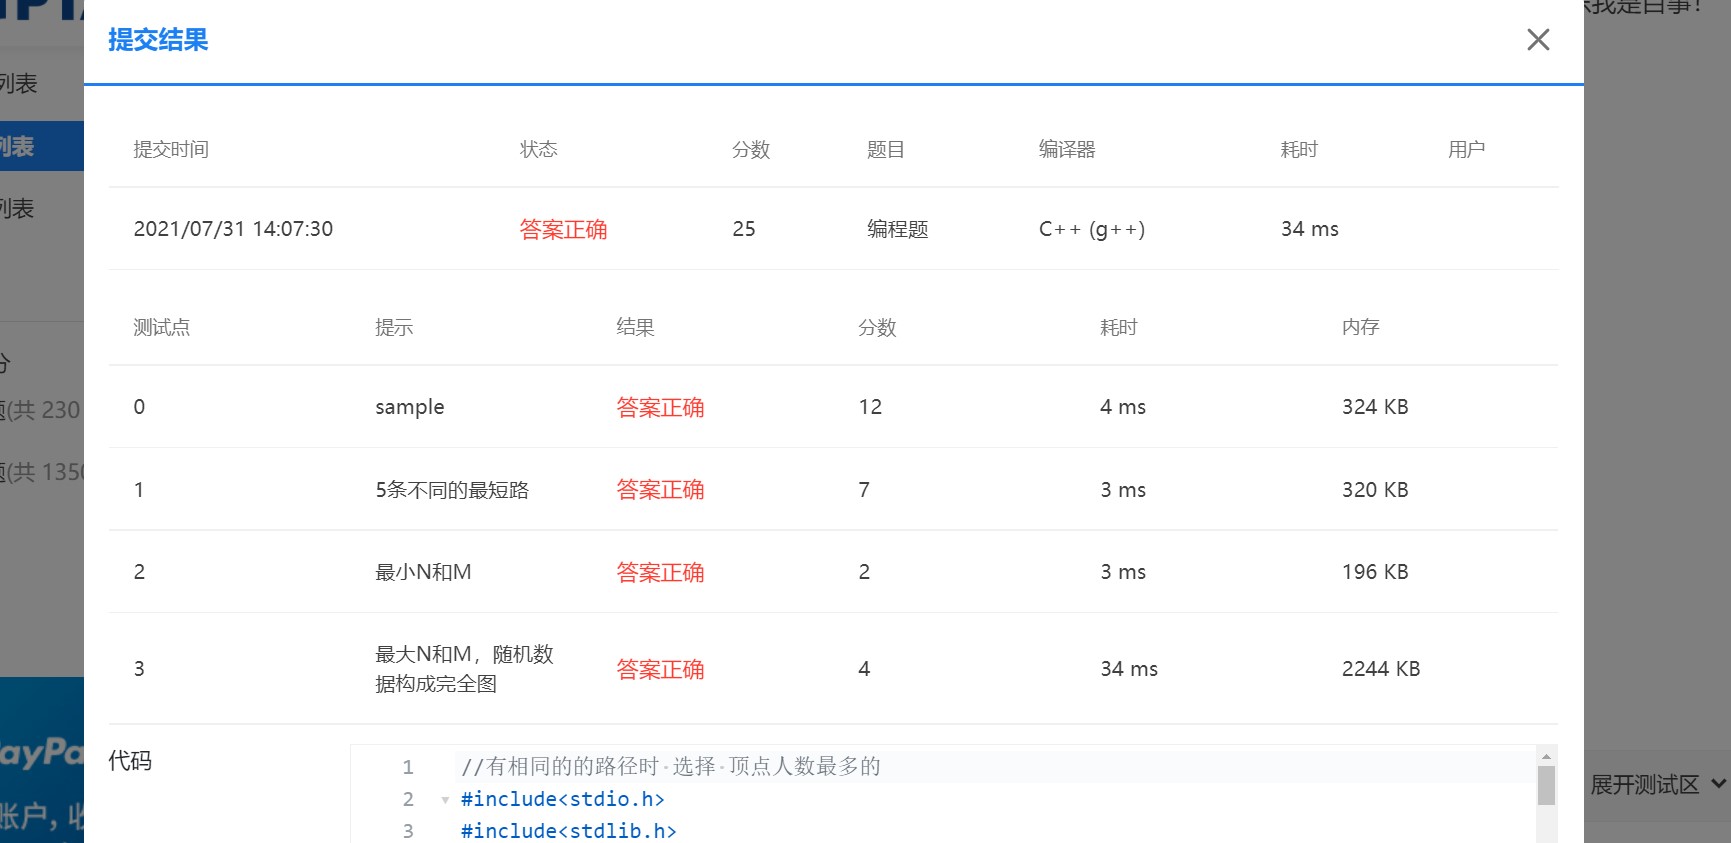The height and width of the screenshot is (843, 1731).
Task: Click 320 KB memory value
Action: click(x=1375, y=490)
